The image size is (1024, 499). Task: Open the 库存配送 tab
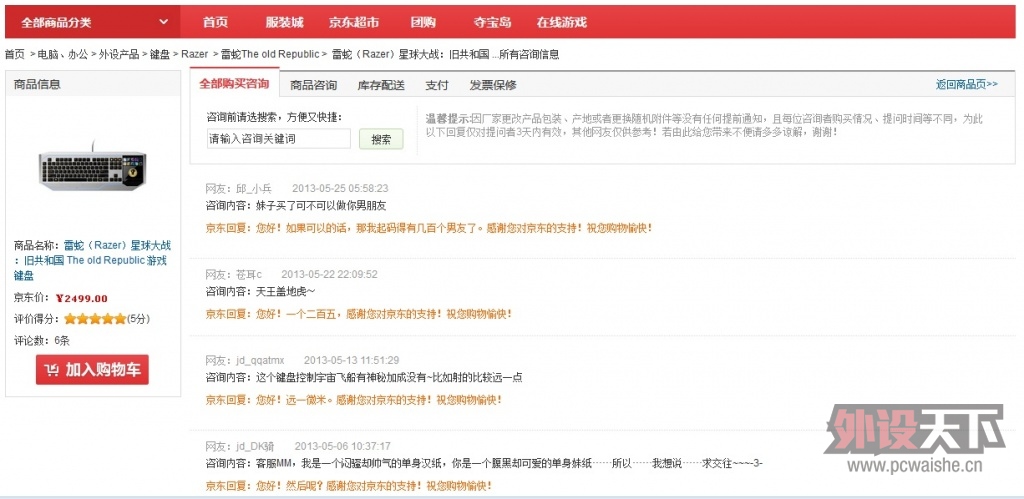(x=381, y=85)
